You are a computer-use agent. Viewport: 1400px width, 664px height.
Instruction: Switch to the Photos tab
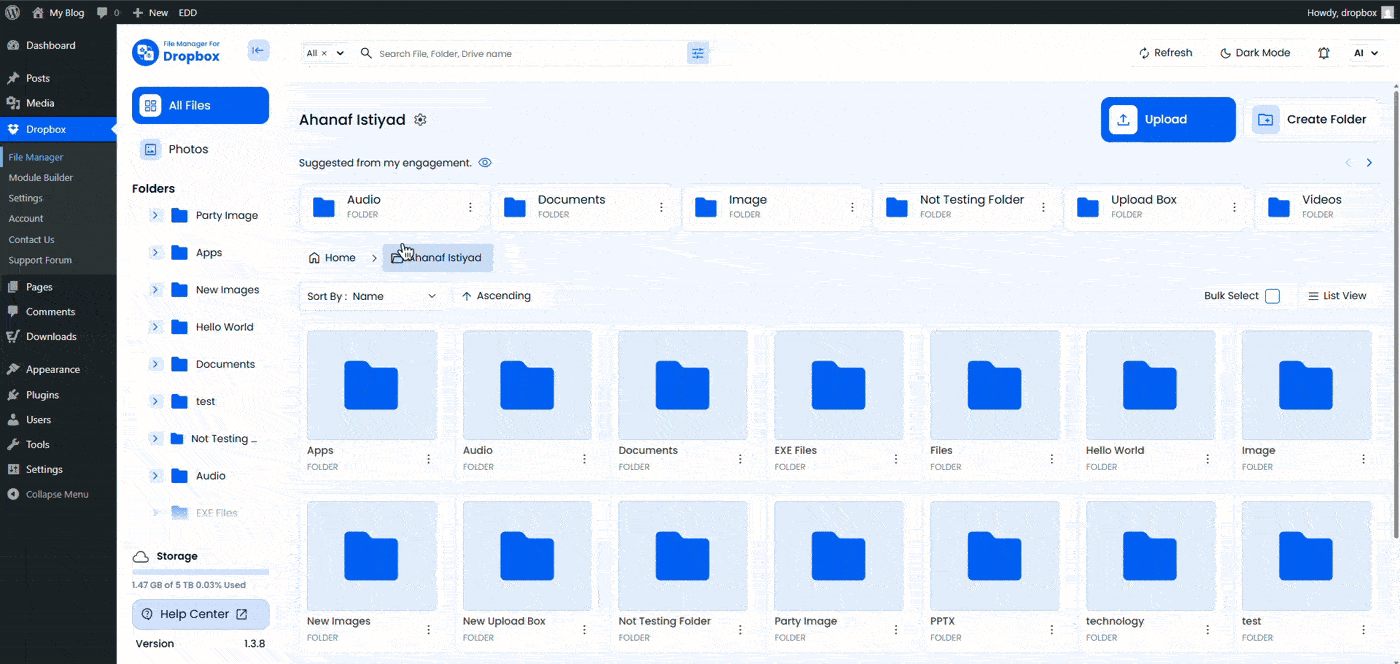pyautogui.click(x=188, y=148)
